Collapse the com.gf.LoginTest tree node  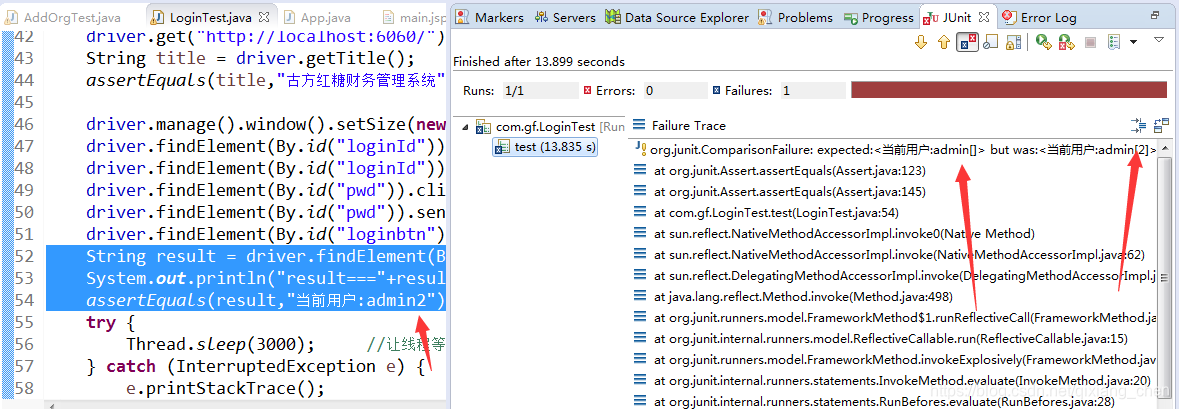463,126
